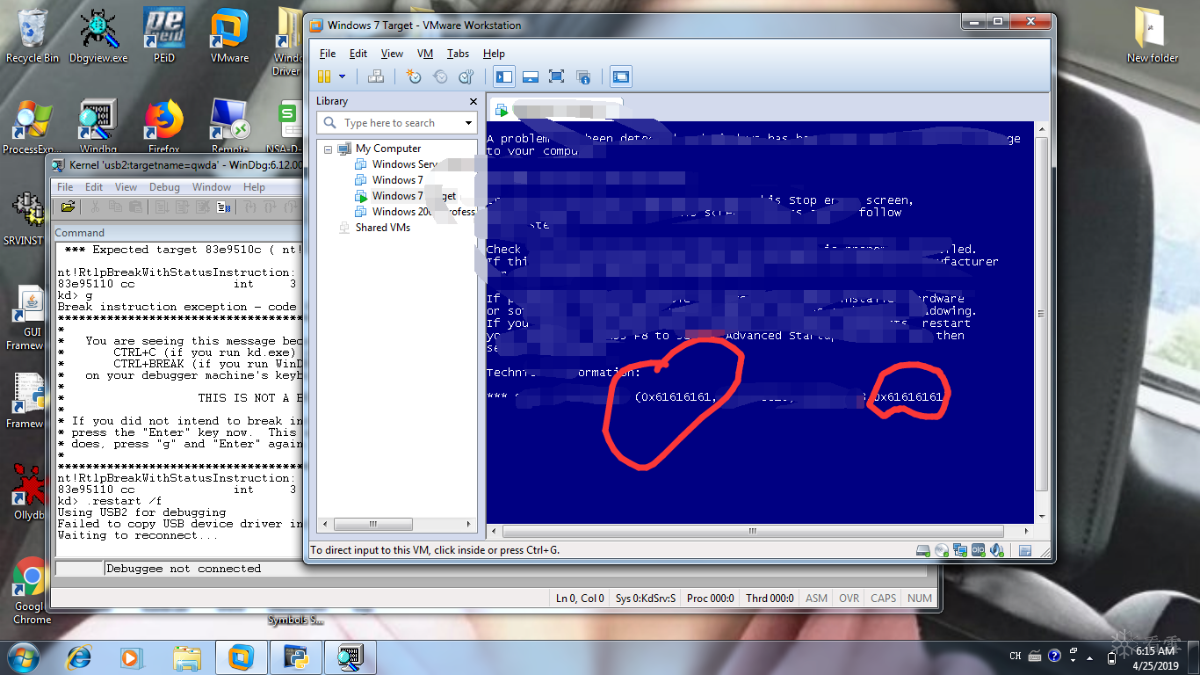The width and height of the screenshot is (1200, 675).
Task: Open the library search filter dropdown
Action: click(x=468, y=123)
